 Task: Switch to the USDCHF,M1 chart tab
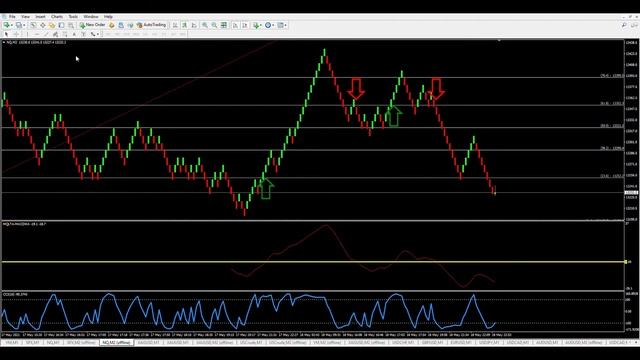[403, 342]
